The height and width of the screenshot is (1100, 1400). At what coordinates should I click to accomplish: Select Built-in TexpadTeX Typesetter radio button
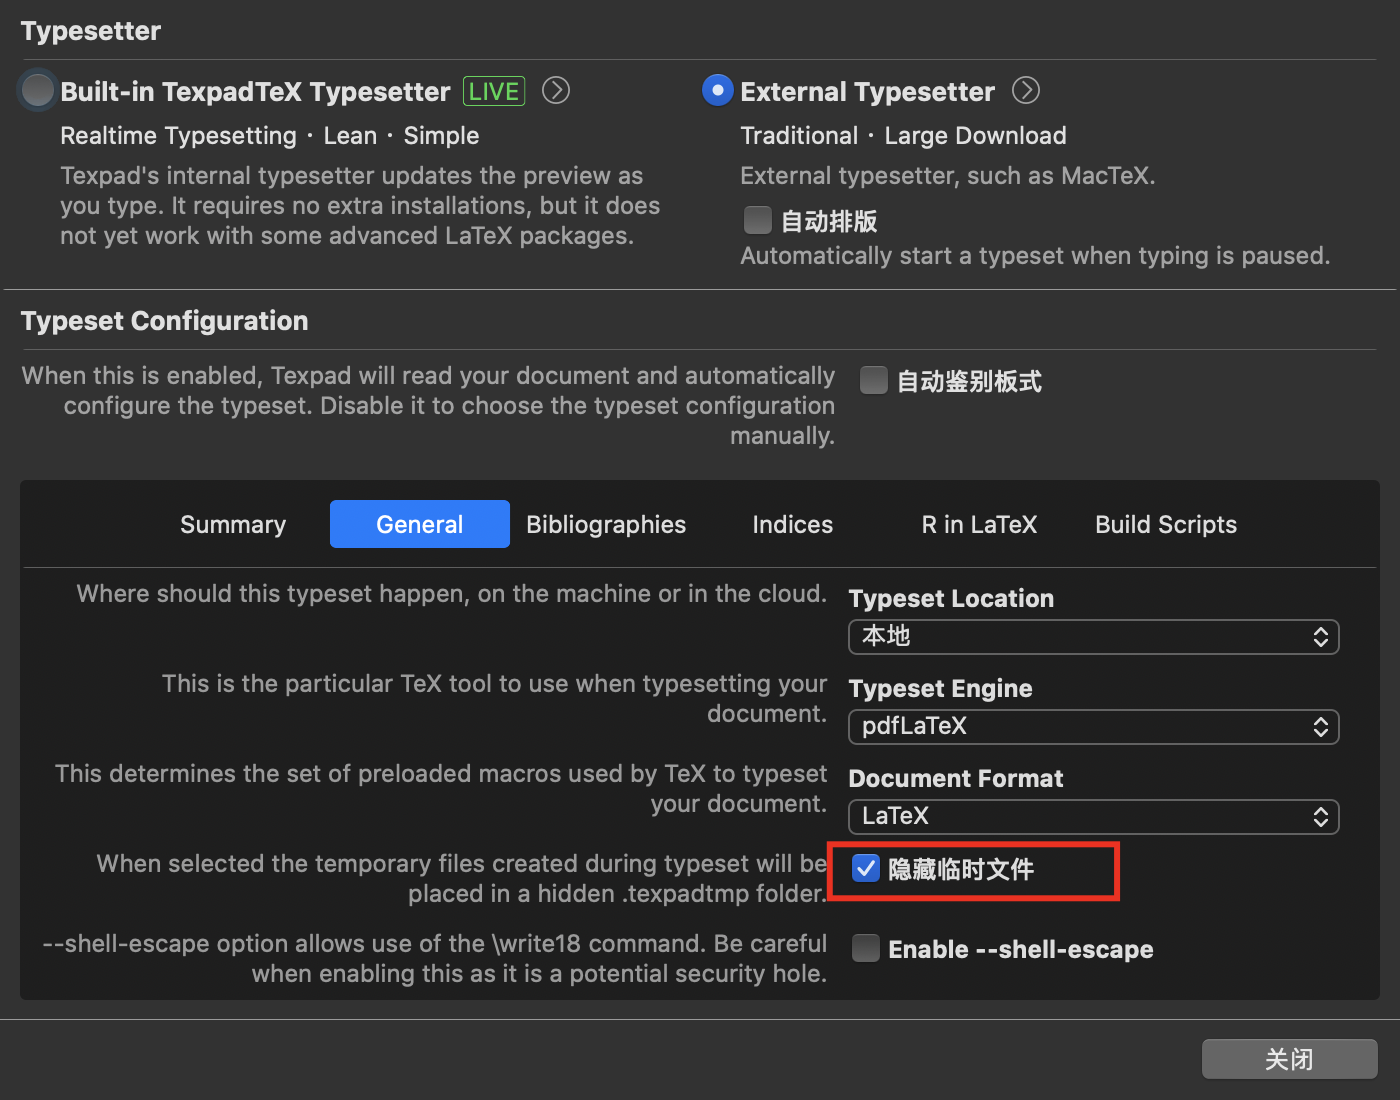coord(38,91)
